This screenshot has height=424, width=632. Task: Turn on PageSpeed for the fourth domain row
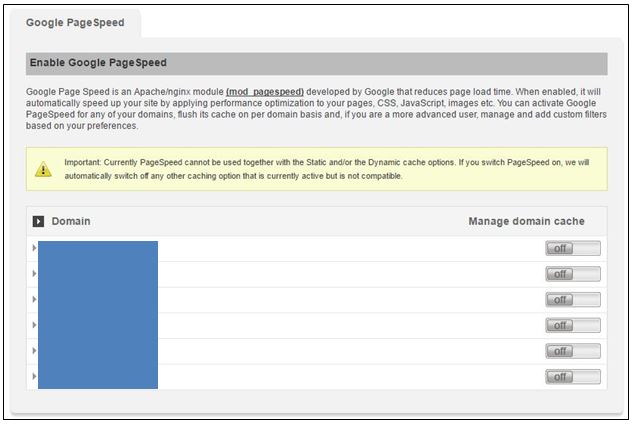[x=573, y=325]
